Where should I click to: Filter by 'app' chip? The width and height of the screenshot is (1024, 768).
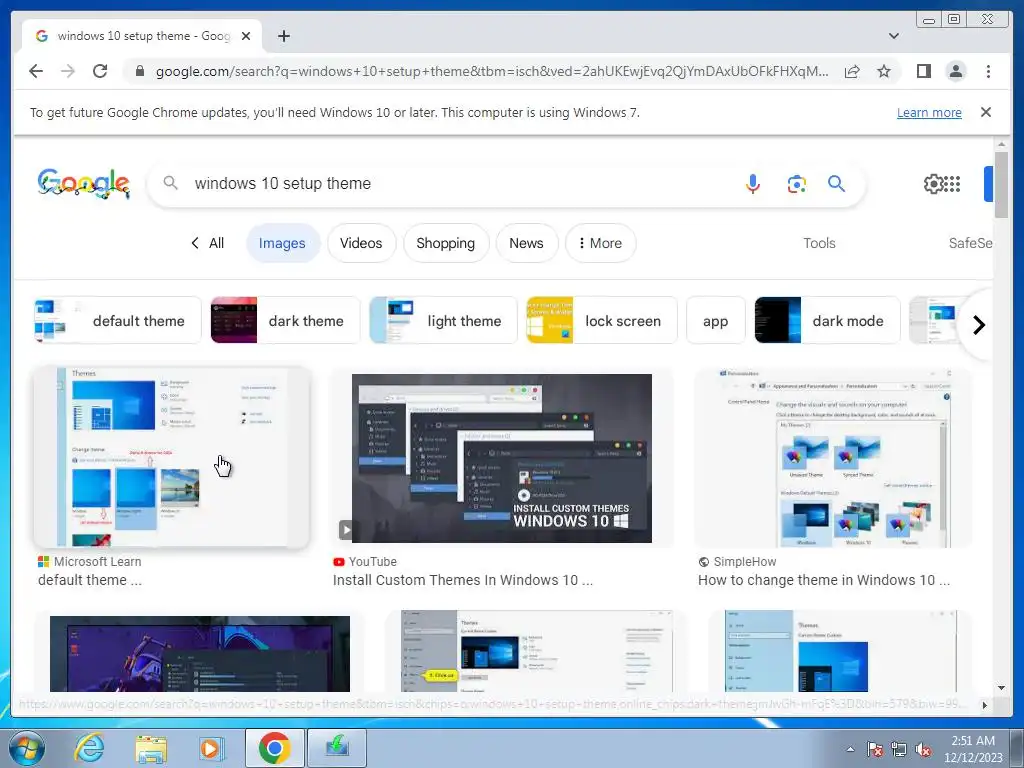click(x=716, y=320)
